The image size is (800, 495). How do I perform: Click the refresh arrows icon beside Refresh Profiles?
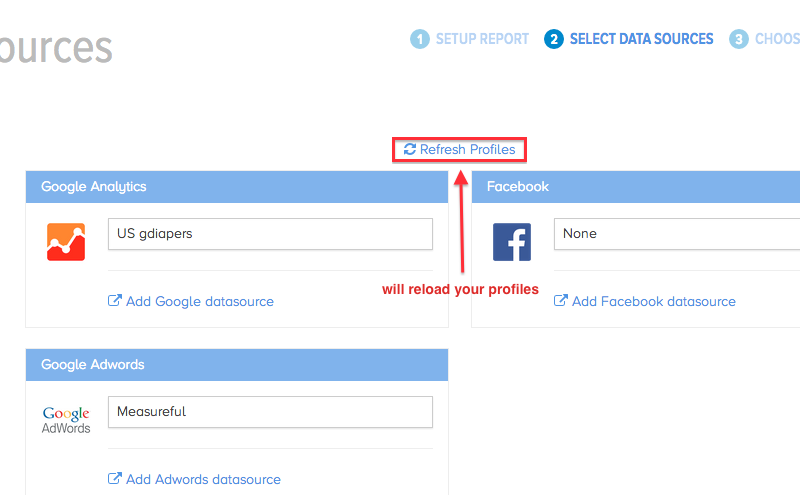coord(410,150)
